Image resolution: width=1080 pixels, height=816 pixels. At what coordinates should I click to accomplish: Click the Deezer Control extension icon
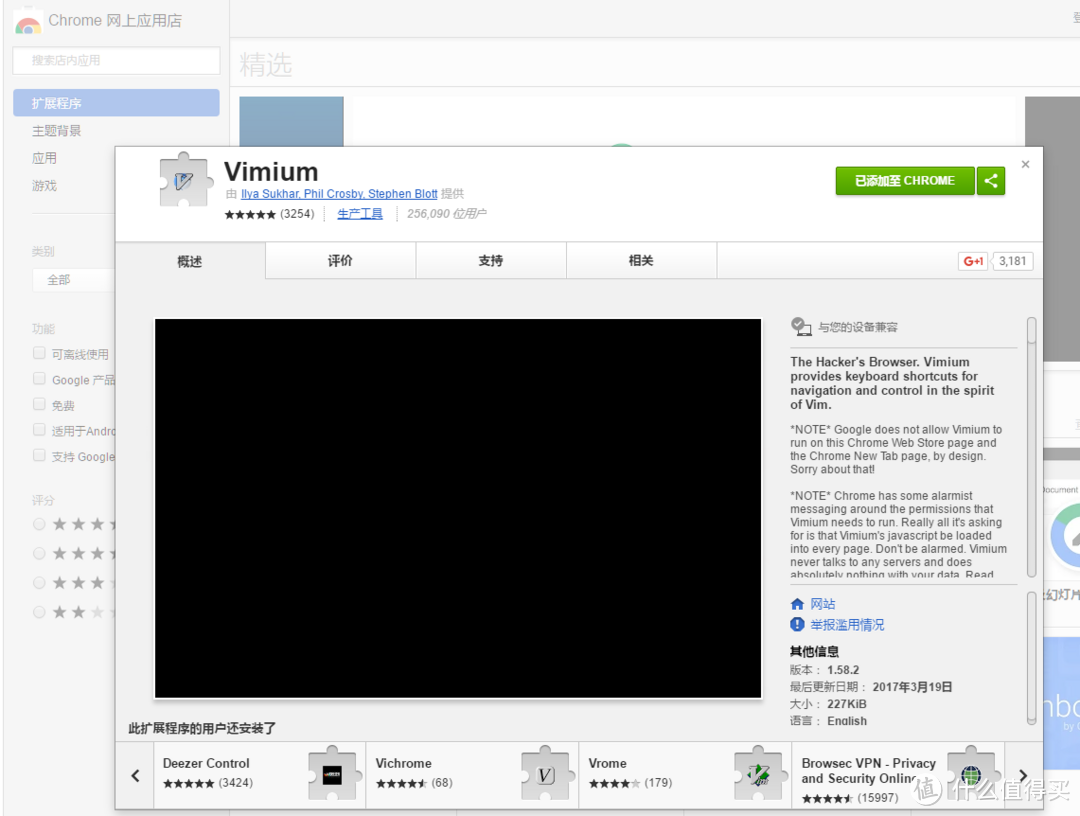tap(333, 773)
